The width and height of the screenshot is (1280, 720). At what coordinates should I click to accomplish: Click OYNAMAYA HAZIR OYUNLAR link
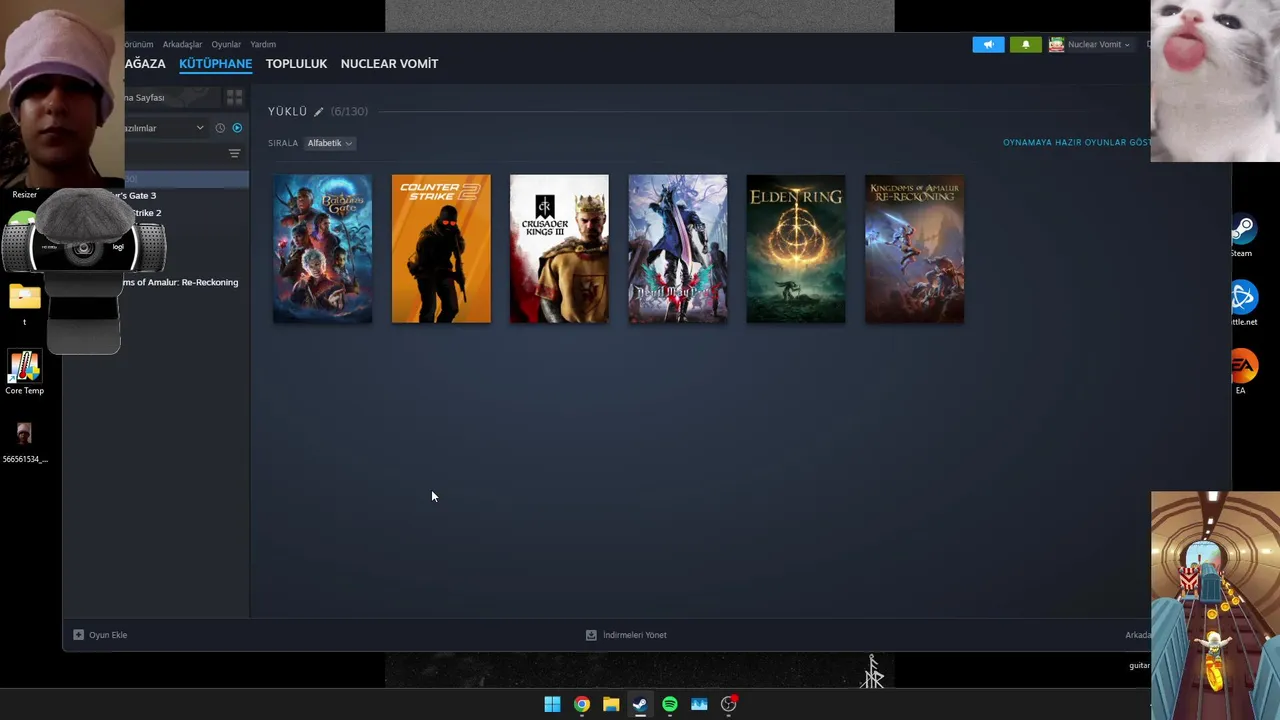[1077, 143]
